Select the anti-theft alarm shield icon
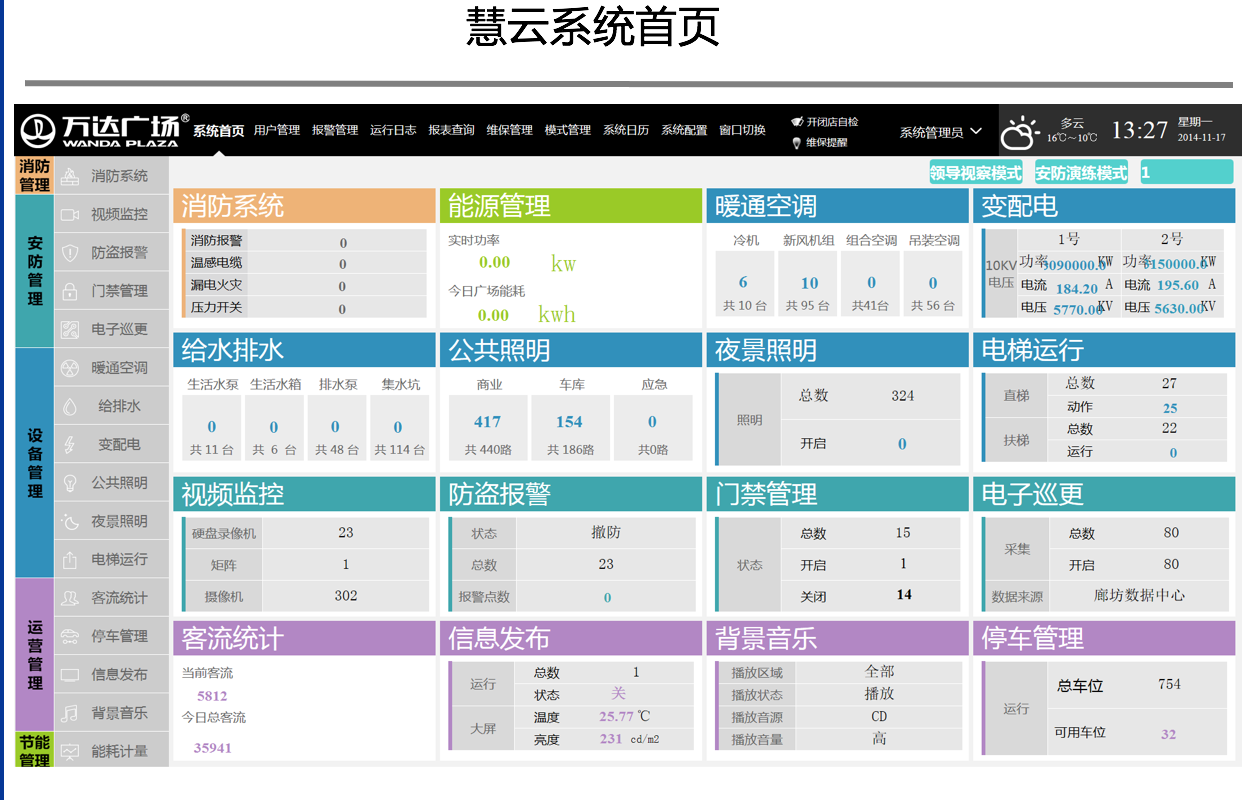The width and height of the screenshot is (1256, 800). (x=70, y=253)
